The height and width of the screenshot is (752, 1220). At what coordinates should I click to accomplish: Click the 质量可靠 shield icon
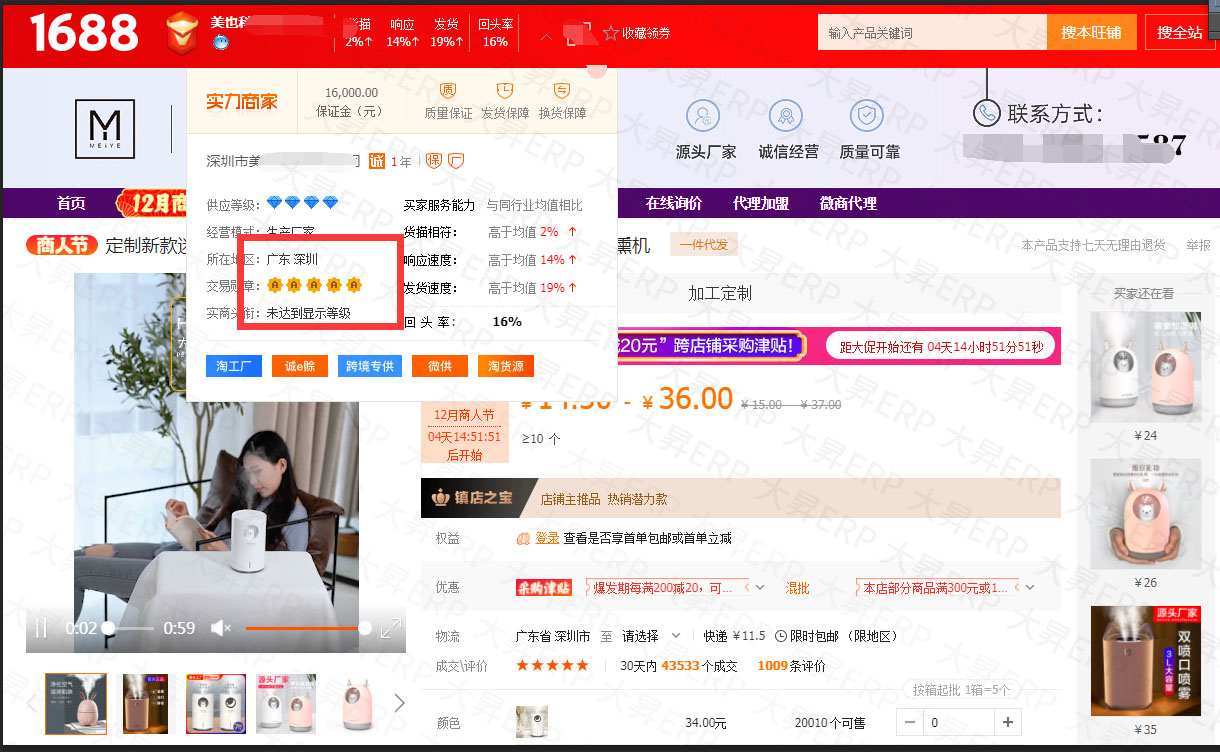[x=867, y=116]
